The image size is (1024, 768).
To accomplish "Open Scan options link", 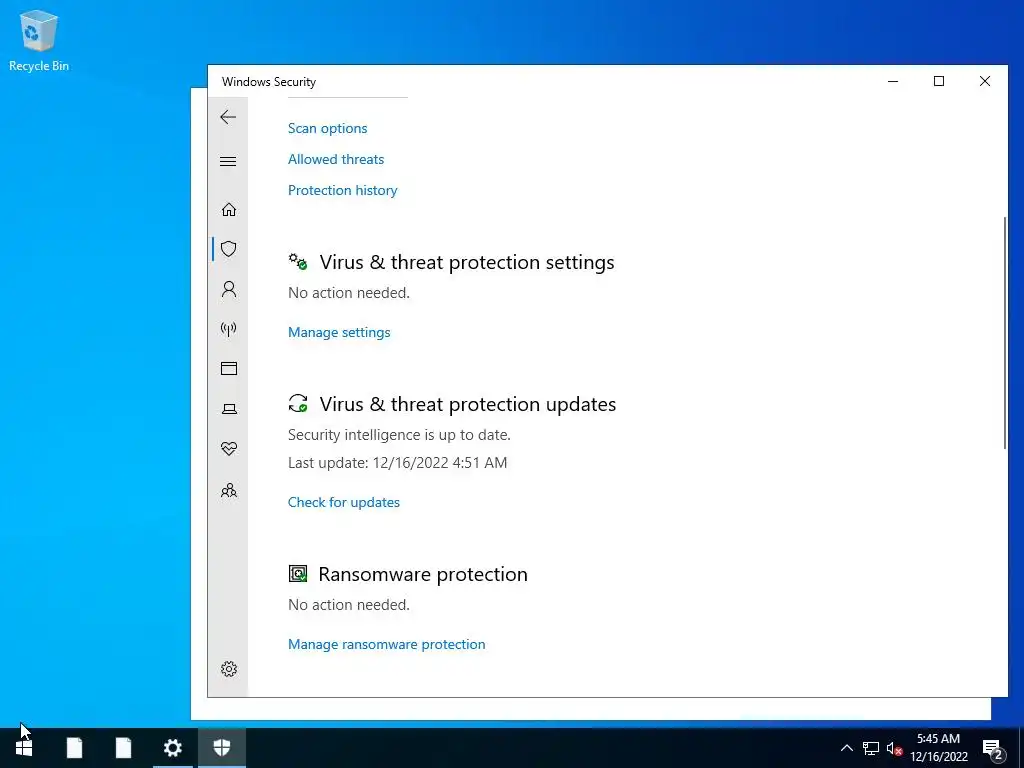I will pyautogui.click(x=327, y=128).
